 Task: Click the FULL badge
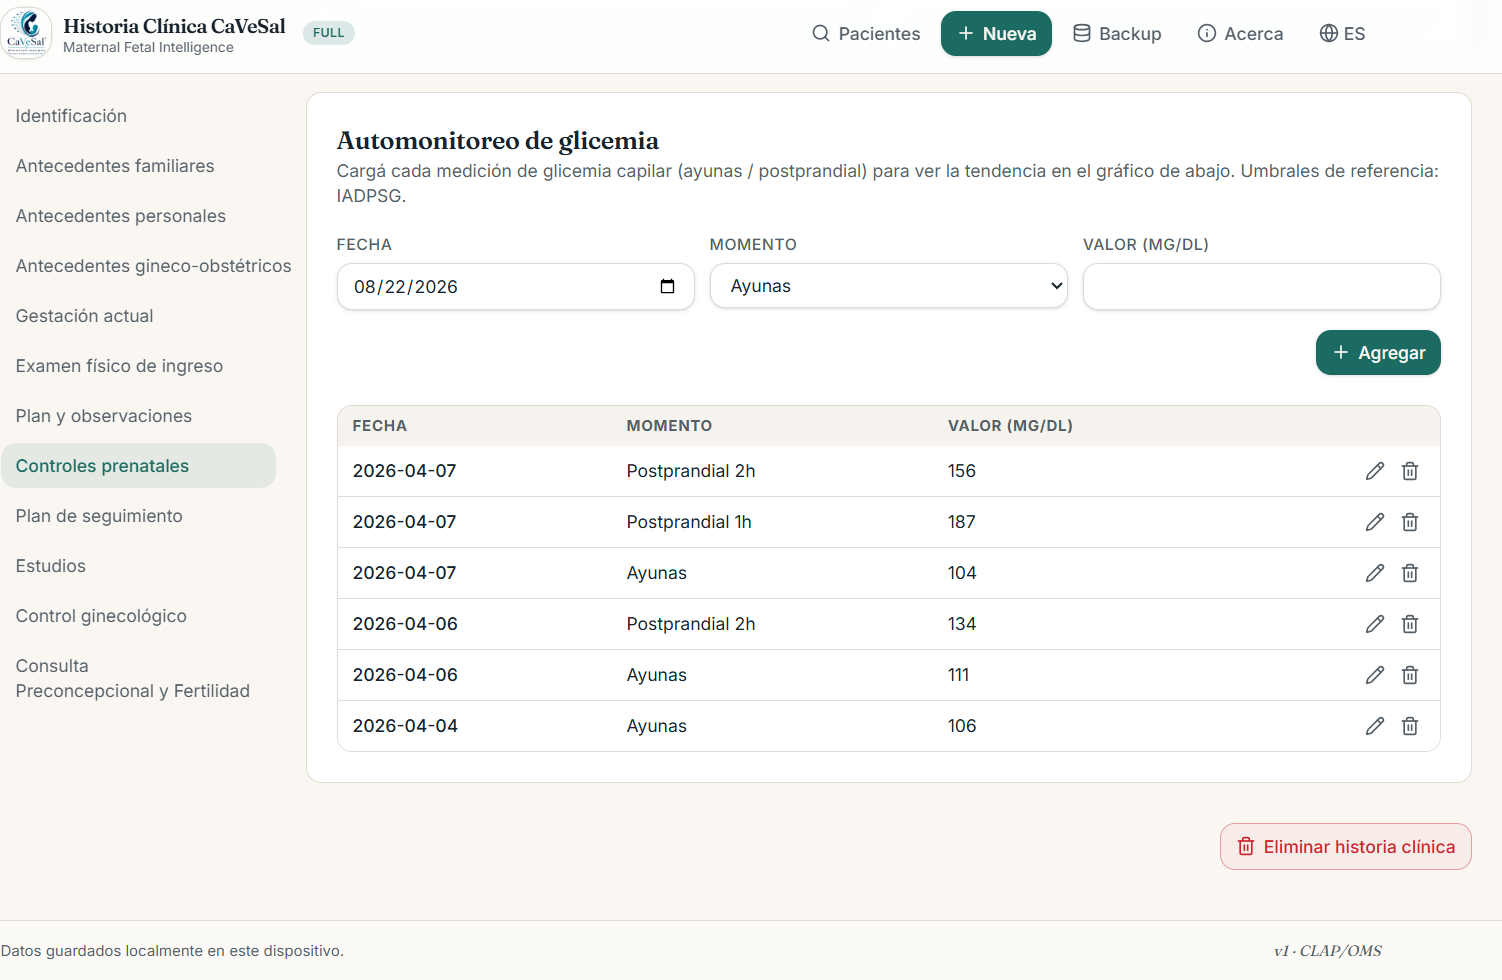tap(329, 33)
